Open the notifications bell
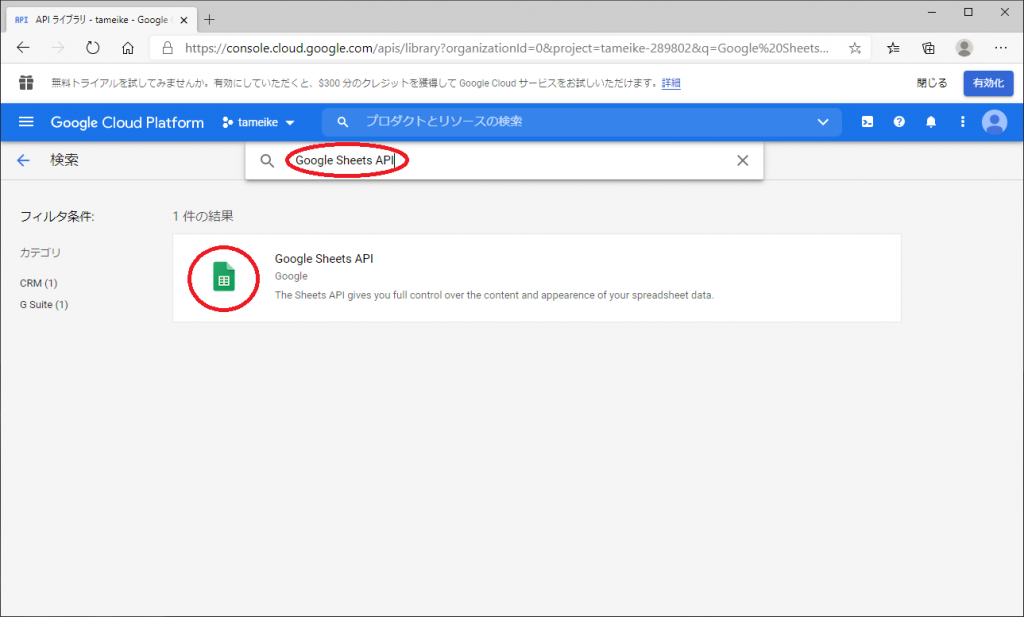This screenshot has width=1024, height=617. (x=931, y=122)
